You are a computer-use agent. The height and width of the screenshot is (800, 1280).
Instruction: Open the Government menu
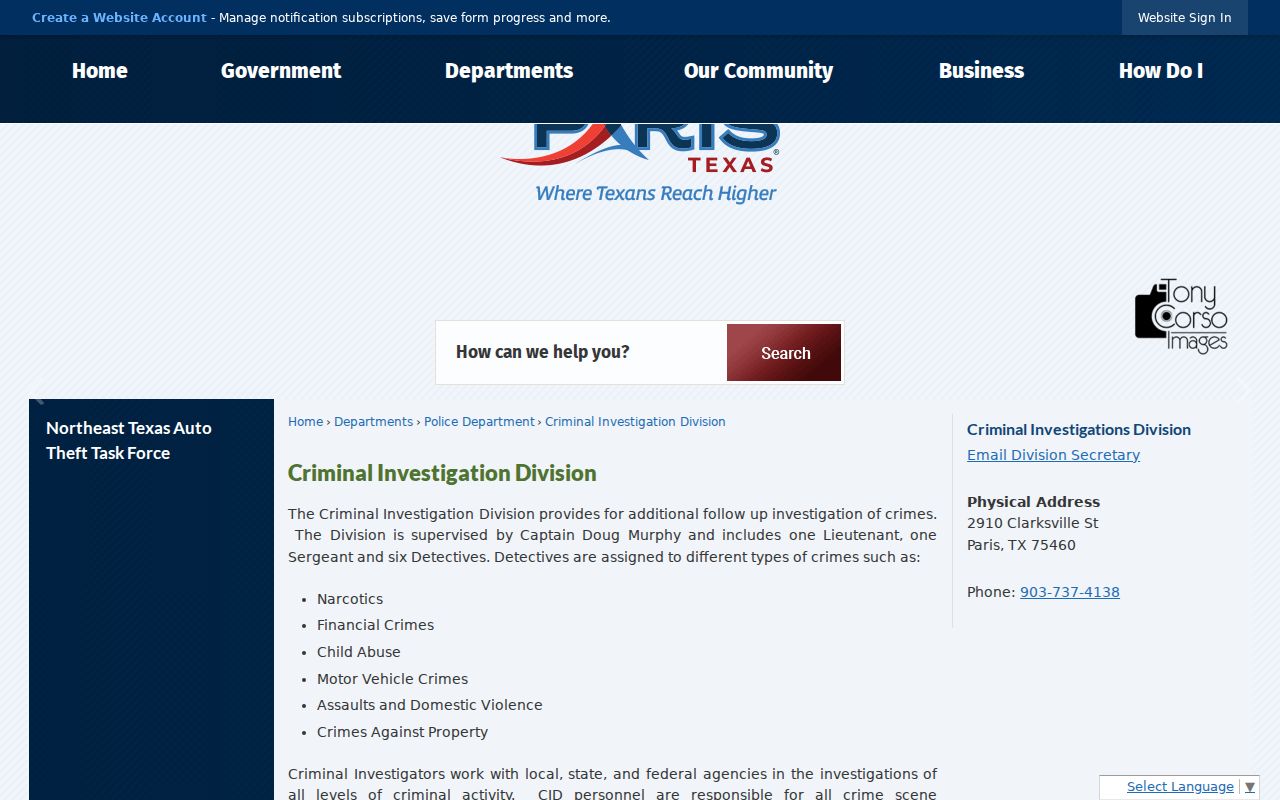[x=281, y=71]
